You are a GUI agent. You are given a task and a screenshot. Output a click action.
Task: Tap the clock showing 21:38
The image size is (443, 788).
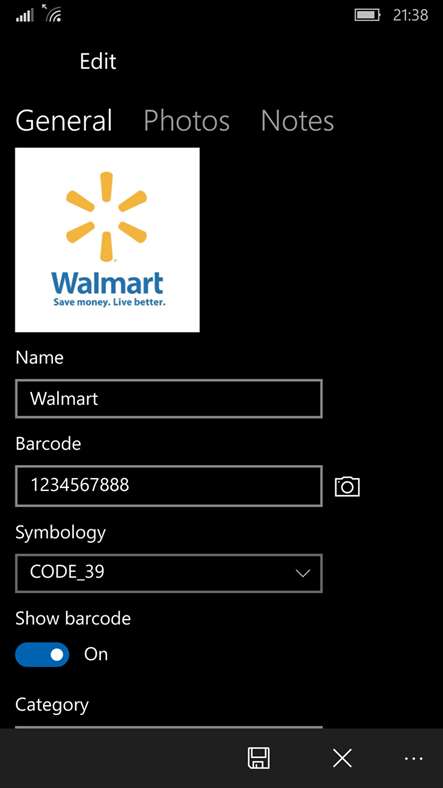click(x=410, y=15)
